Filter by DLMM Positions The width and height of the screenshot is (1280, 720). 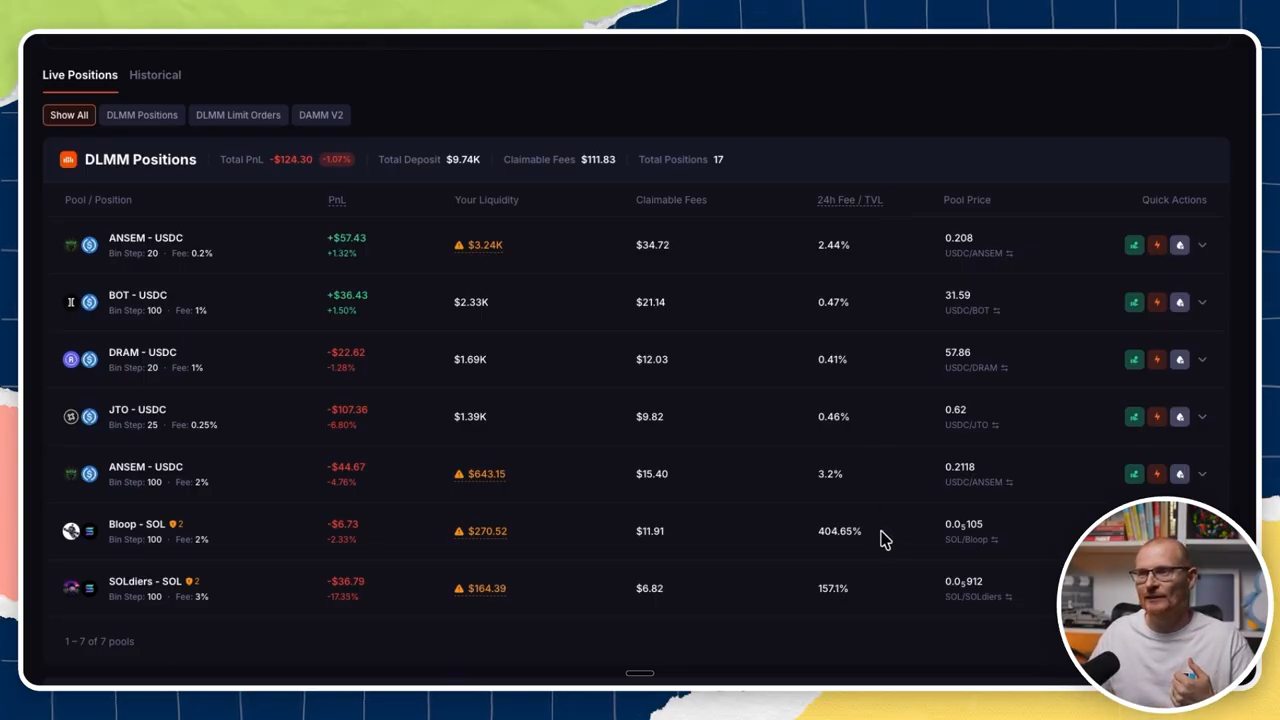click(x=142, y=115)
